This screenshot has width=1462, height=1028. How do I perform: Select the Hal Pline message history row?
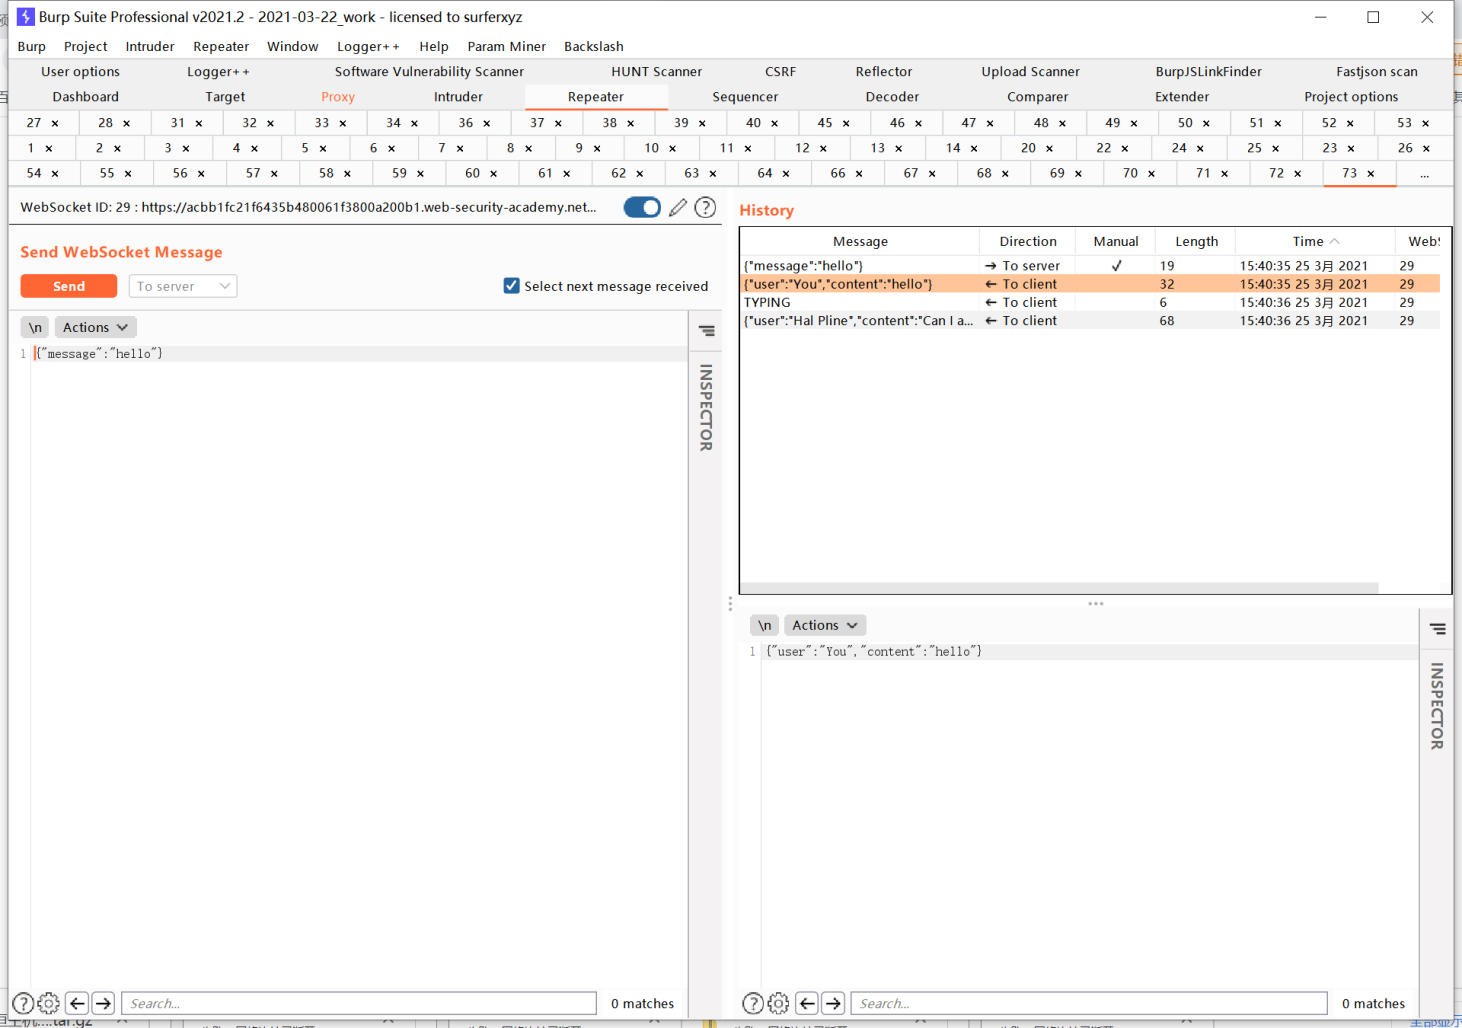[x=1090, y=321]
